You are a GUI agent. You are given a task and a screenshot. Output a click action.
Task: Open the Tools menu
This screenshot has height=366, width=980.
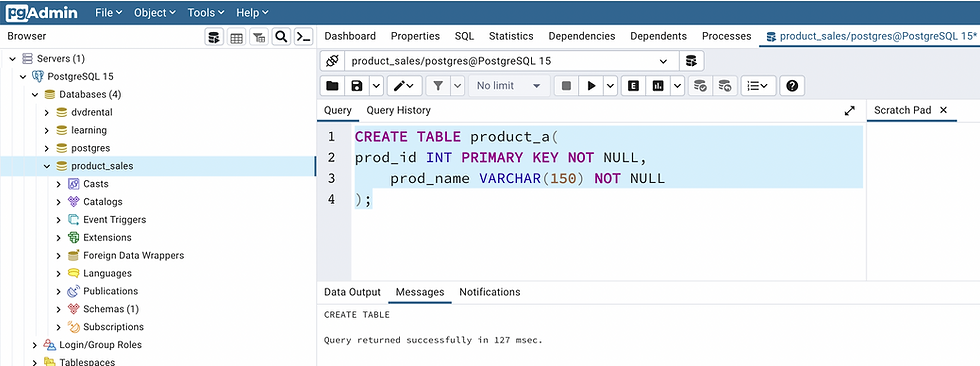(x=206, y=12)
